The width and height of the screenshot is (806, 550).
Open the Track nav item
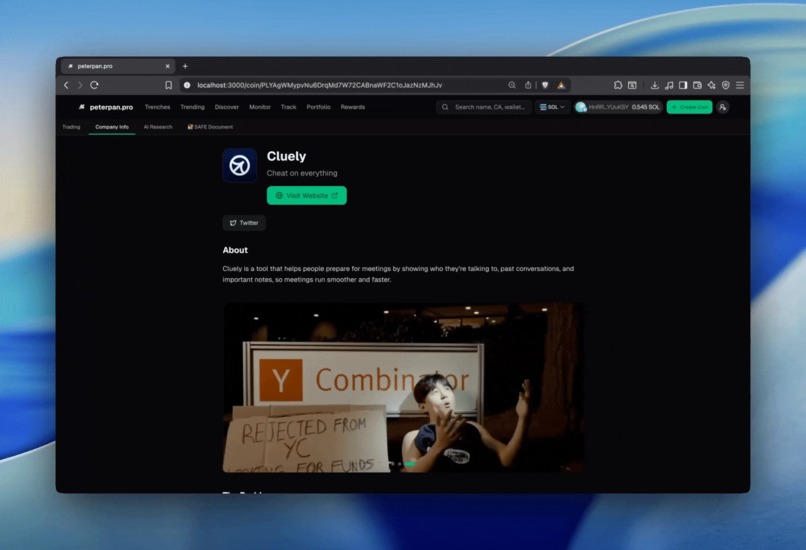(288, 107)
